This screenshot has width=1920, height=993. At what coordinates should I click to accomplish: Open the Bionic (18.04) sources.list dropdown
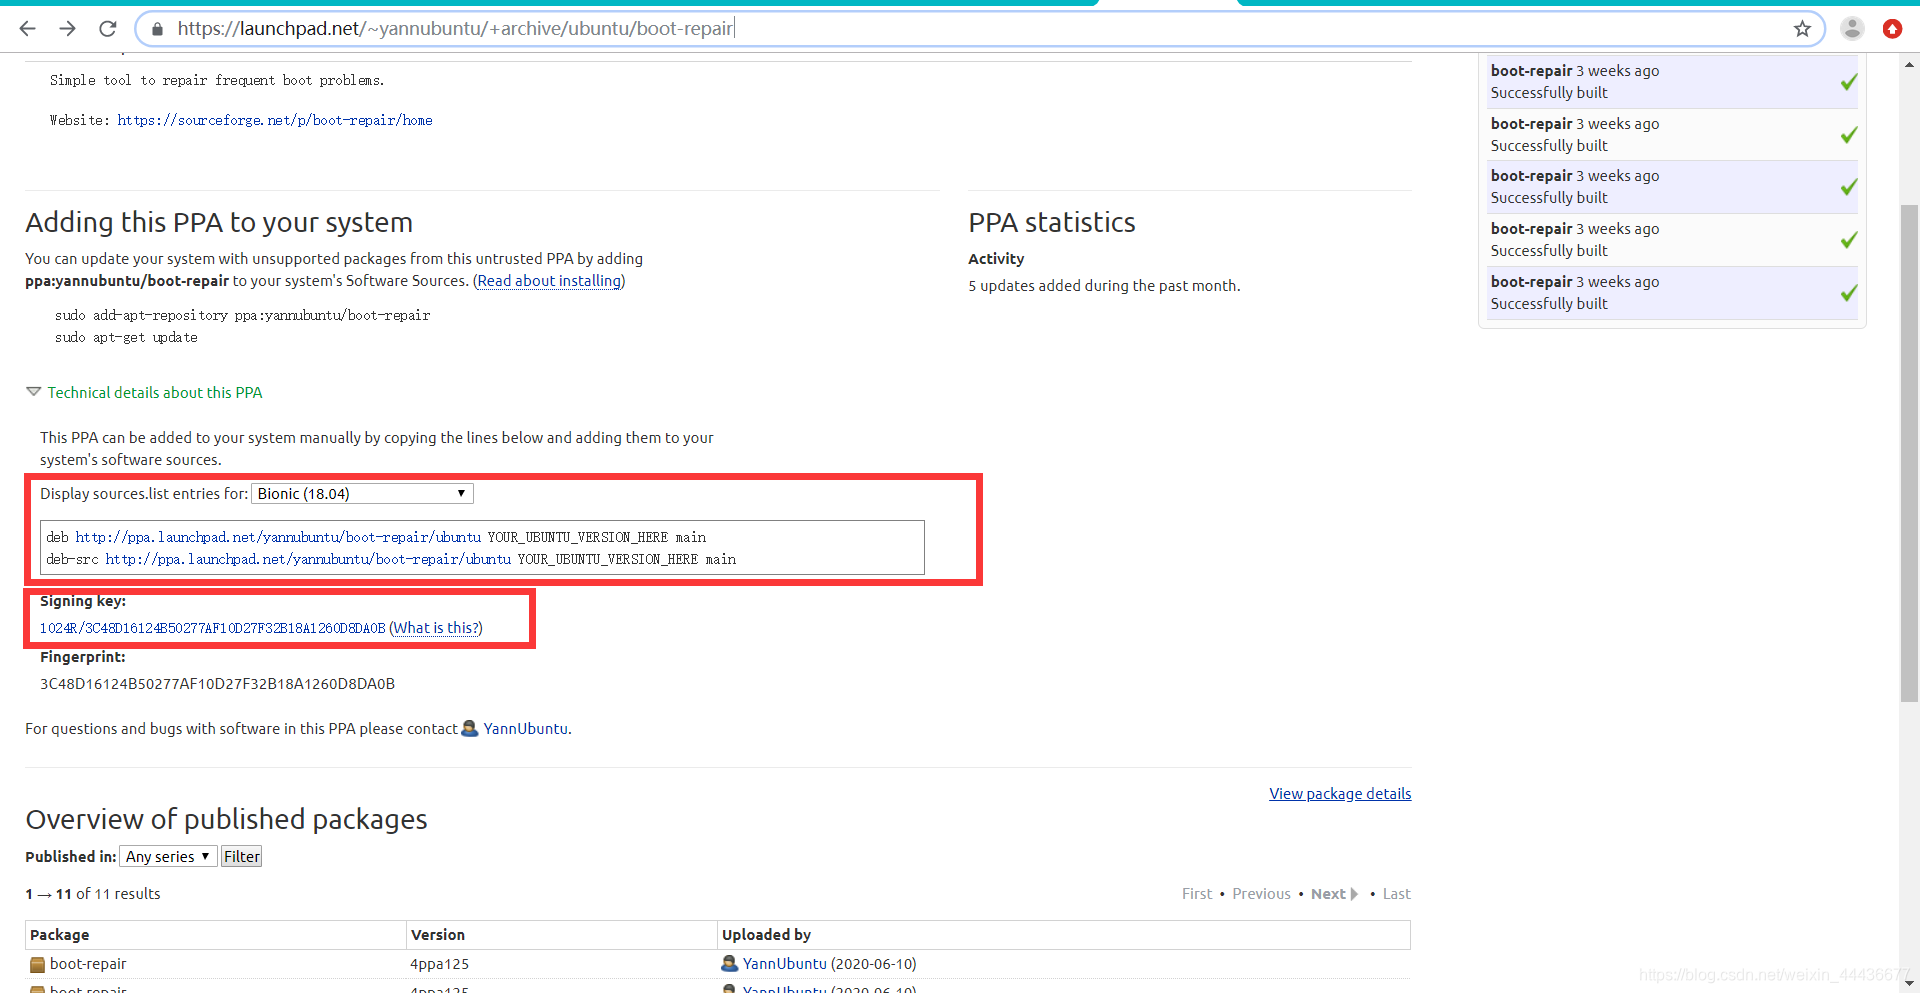[x=362, y=494]
